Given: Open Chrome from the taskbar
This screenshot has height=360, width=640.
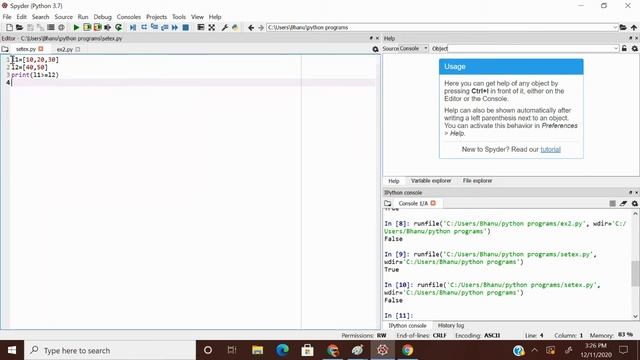Looking at the screenshot, I should pos(407,350).
